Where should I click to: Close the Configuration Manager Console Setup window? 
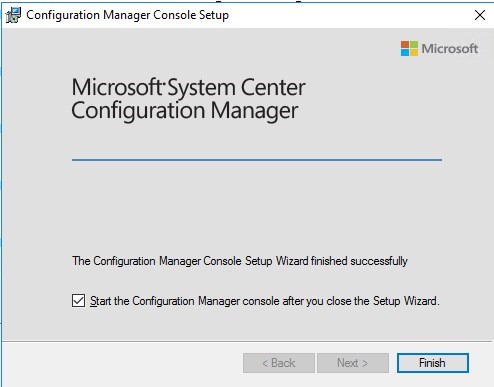[480, 15]
